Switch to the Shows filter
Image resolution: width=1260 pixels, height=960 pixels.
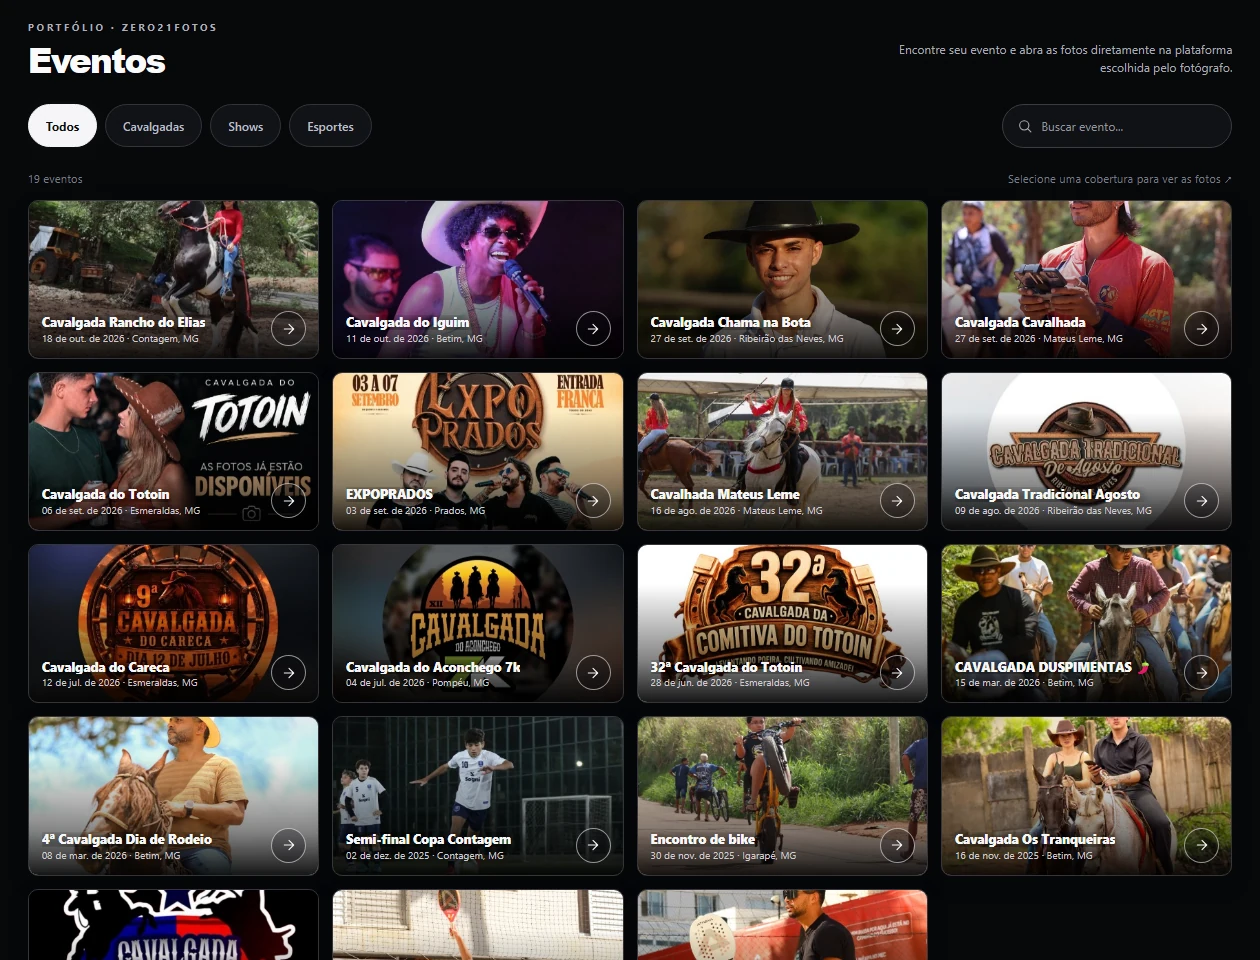pyautogui.click(x=245, y=126)
